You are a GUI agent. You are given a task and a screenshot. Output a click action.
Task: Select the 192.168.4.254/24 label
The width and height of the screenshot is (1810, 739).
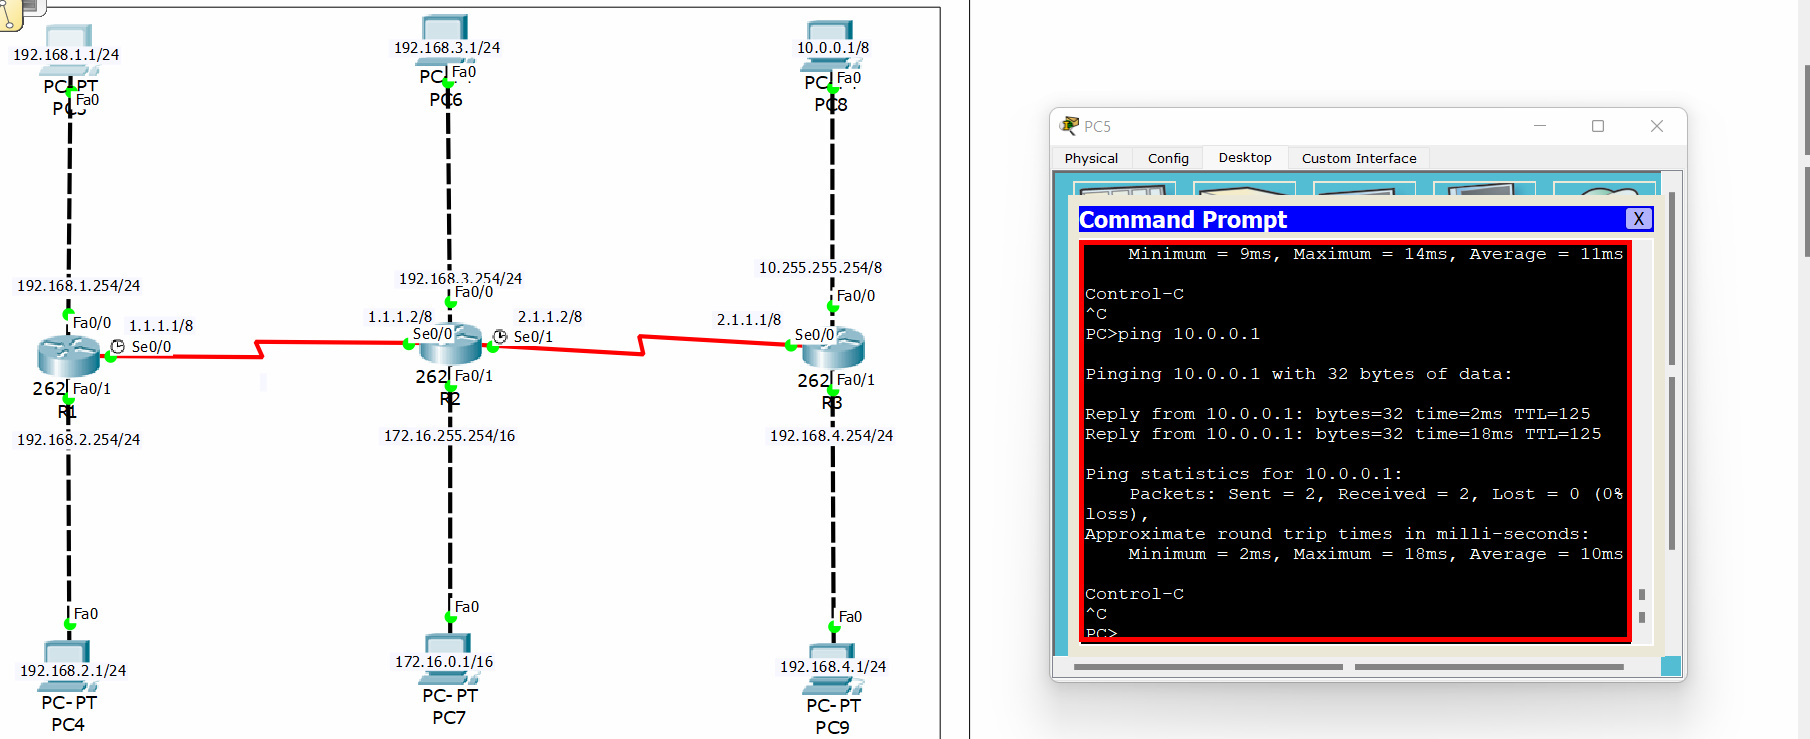(x=831, y=436)
